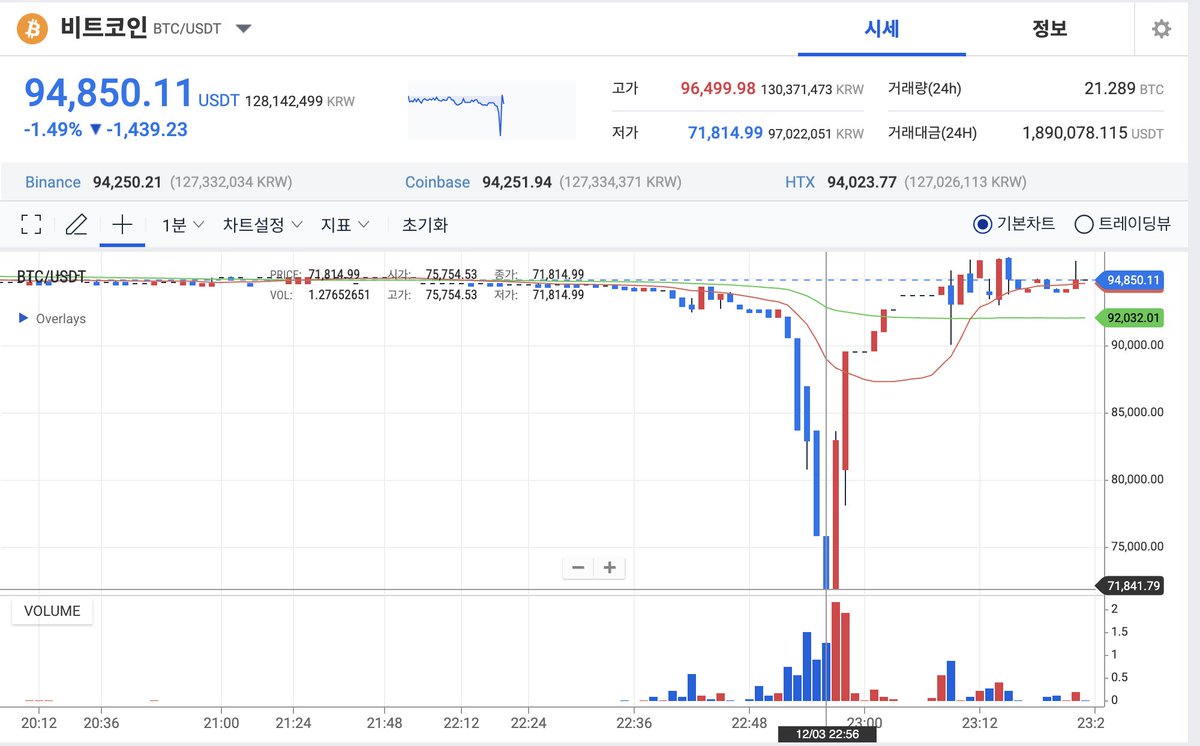This screenshot has width=1200, height=746.
Task: Open the 1분 interval dropdown
Action: (183, 225)
